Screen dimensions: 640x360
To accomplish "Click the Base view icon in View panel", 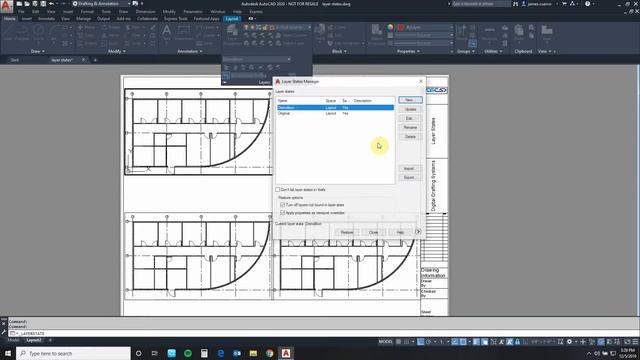I will [x=547, y=33].
